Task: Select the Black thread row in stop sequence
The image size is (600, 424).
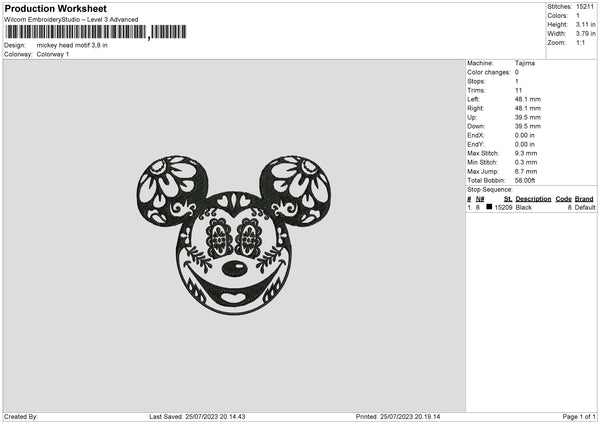Action: (x=531, y=207)
